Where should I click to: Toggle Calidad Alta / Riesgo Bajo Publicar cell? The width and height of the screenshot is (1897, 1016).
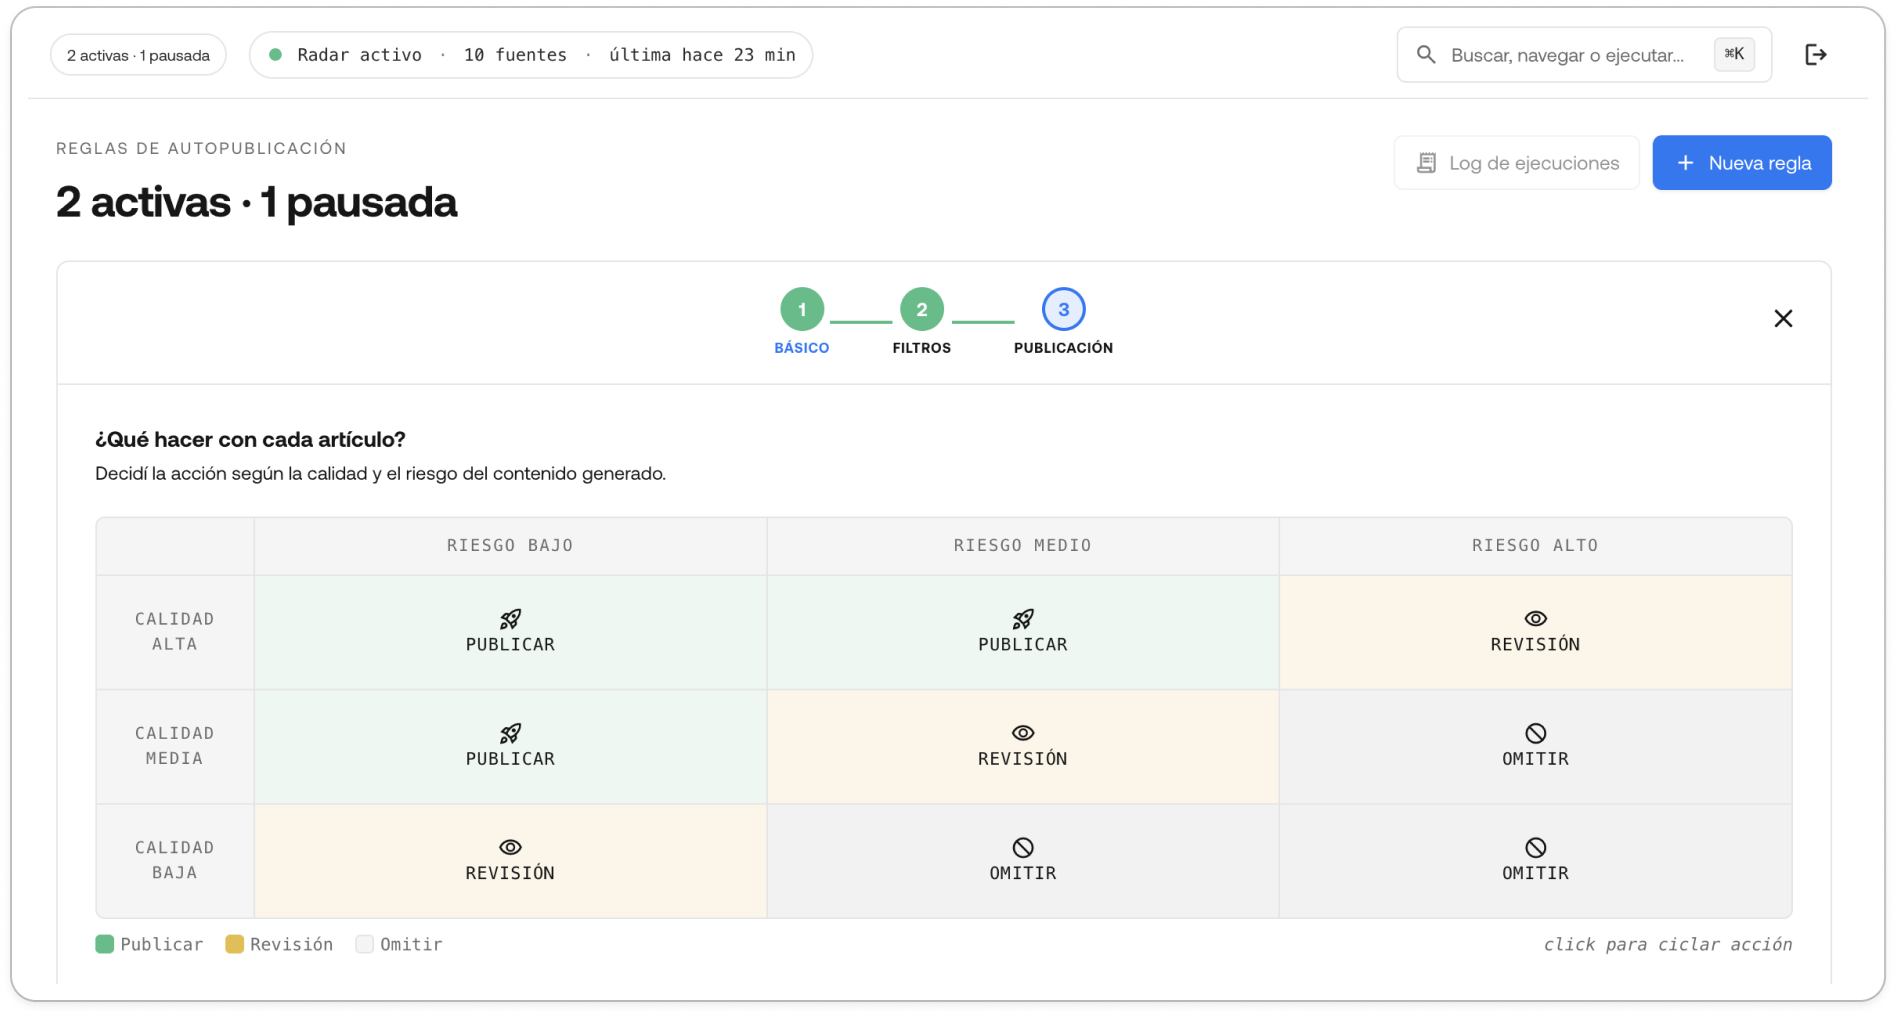coord(510,632)
